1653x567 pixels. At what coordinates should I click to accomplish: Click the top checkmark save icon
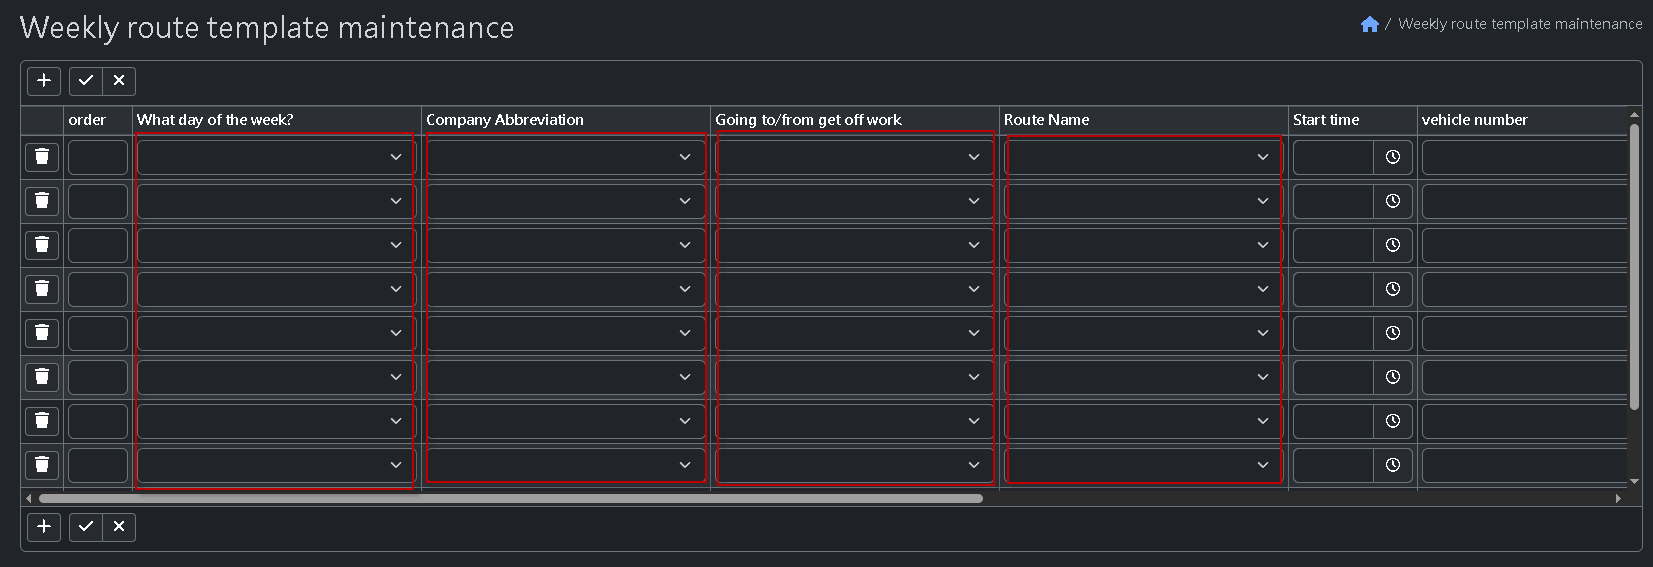(86, 81)
